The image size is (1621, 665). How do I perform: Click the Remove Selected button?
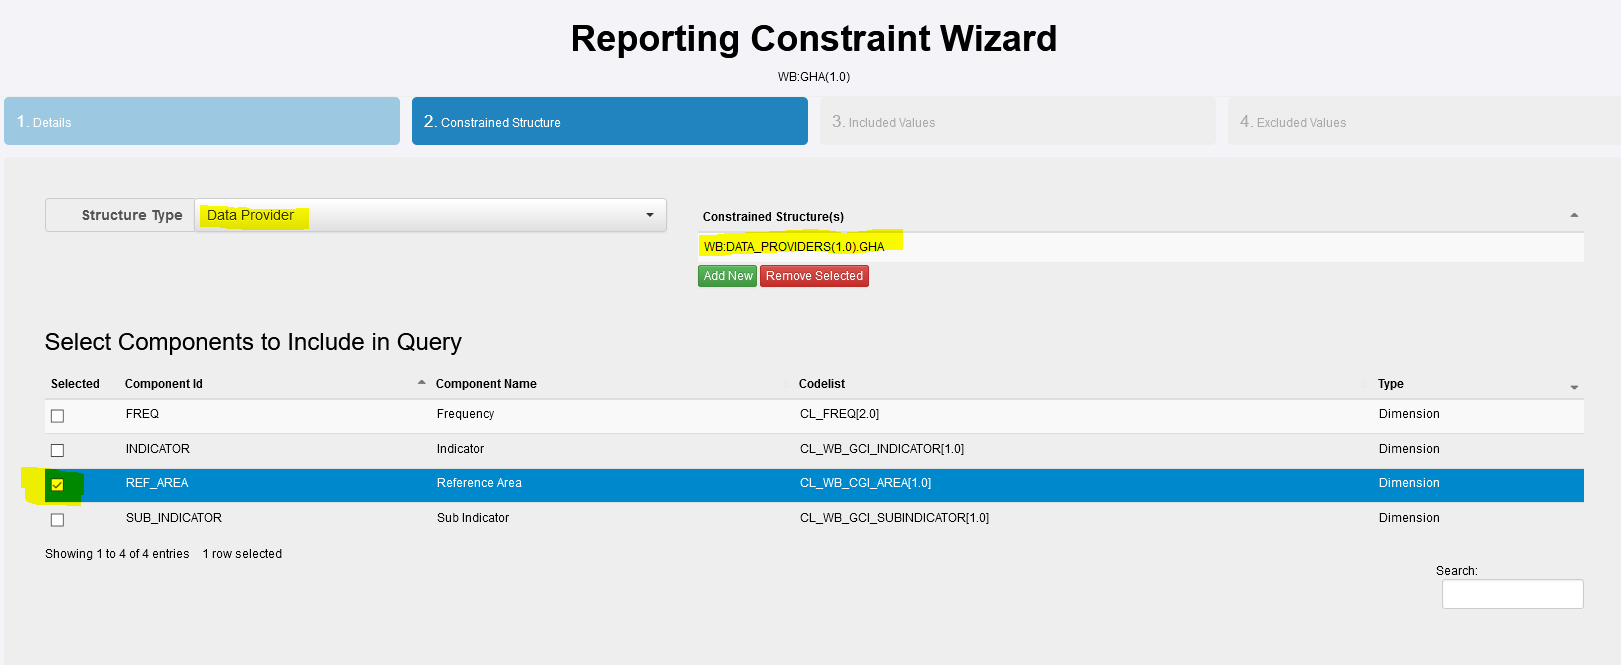814,276
